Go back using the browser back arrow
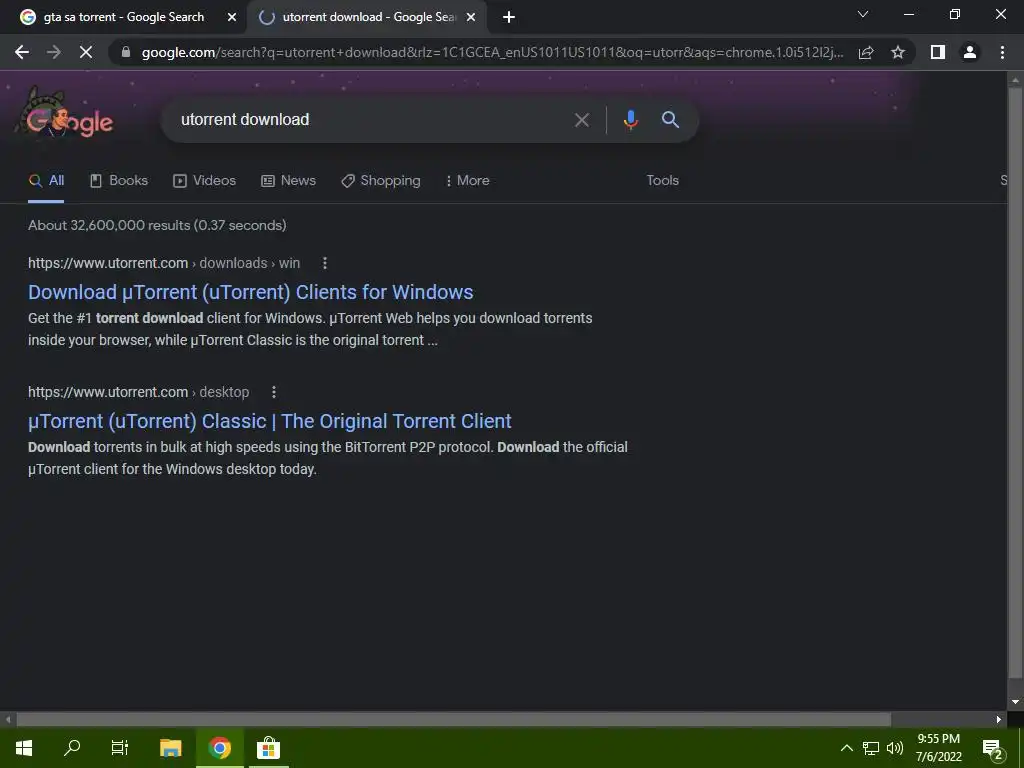Viewport: 1024px width, 768px height. point(22,52)
